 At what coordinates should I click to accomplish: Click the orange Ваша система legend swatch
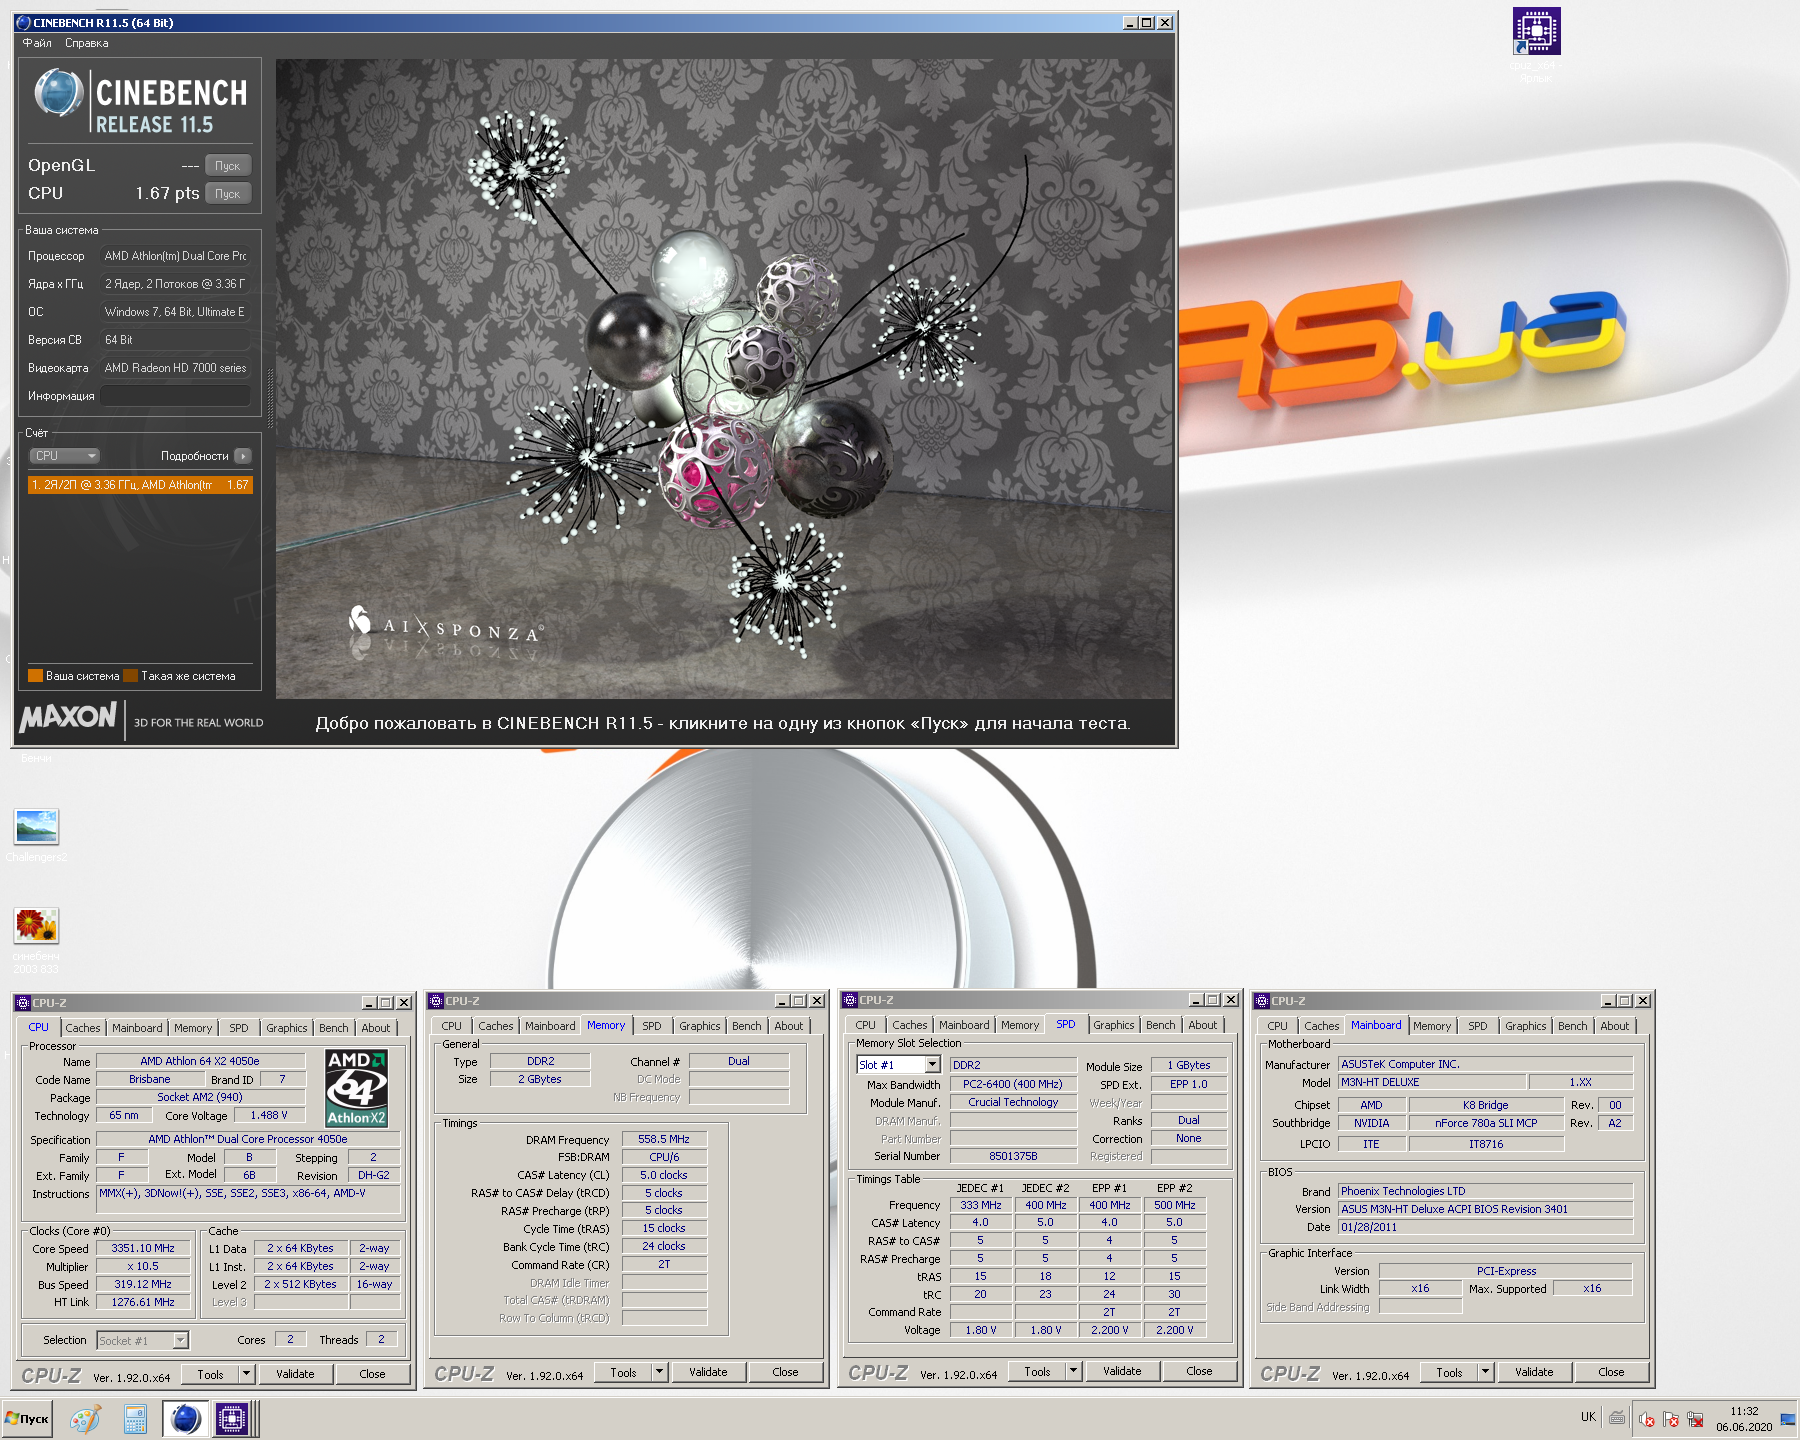[x=35, y=676]
